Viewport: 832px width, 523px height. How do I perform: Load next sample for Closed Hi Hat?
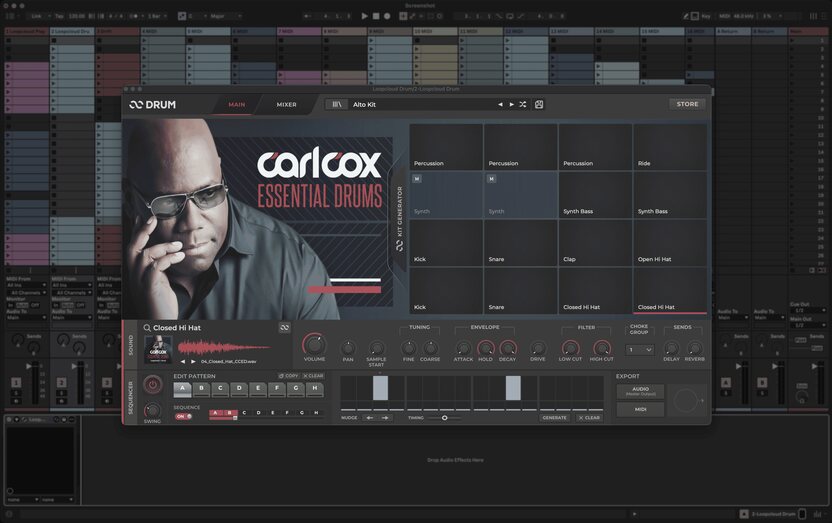(193, 361)
